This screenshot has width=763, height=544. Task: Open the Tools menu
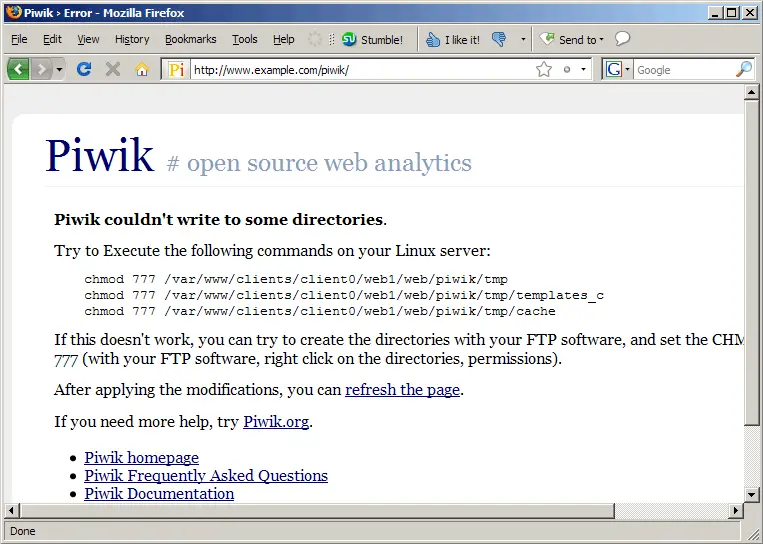click(x=244, y=39)
